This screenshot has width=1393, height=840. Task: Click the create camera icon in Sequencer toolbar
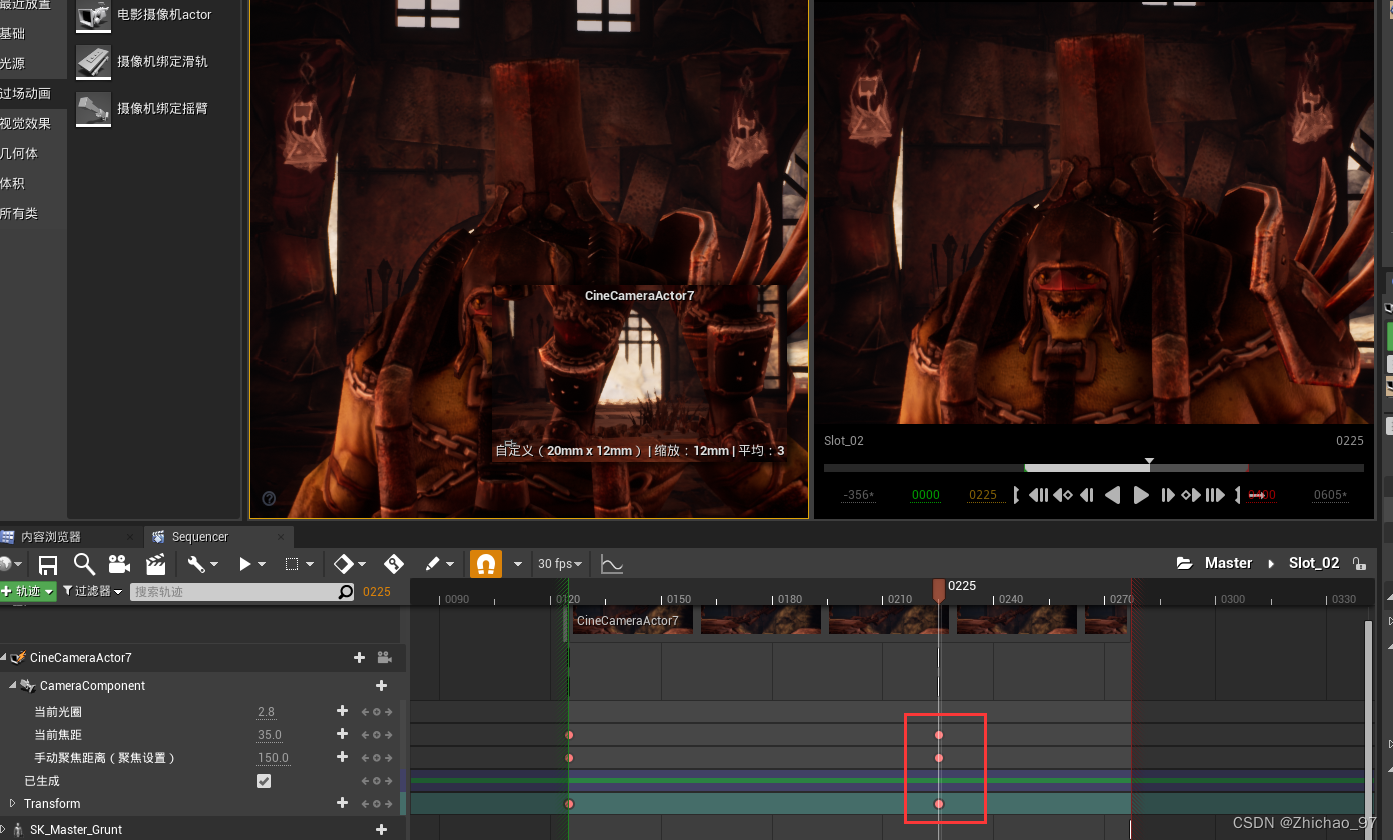[x=119, y=564]
